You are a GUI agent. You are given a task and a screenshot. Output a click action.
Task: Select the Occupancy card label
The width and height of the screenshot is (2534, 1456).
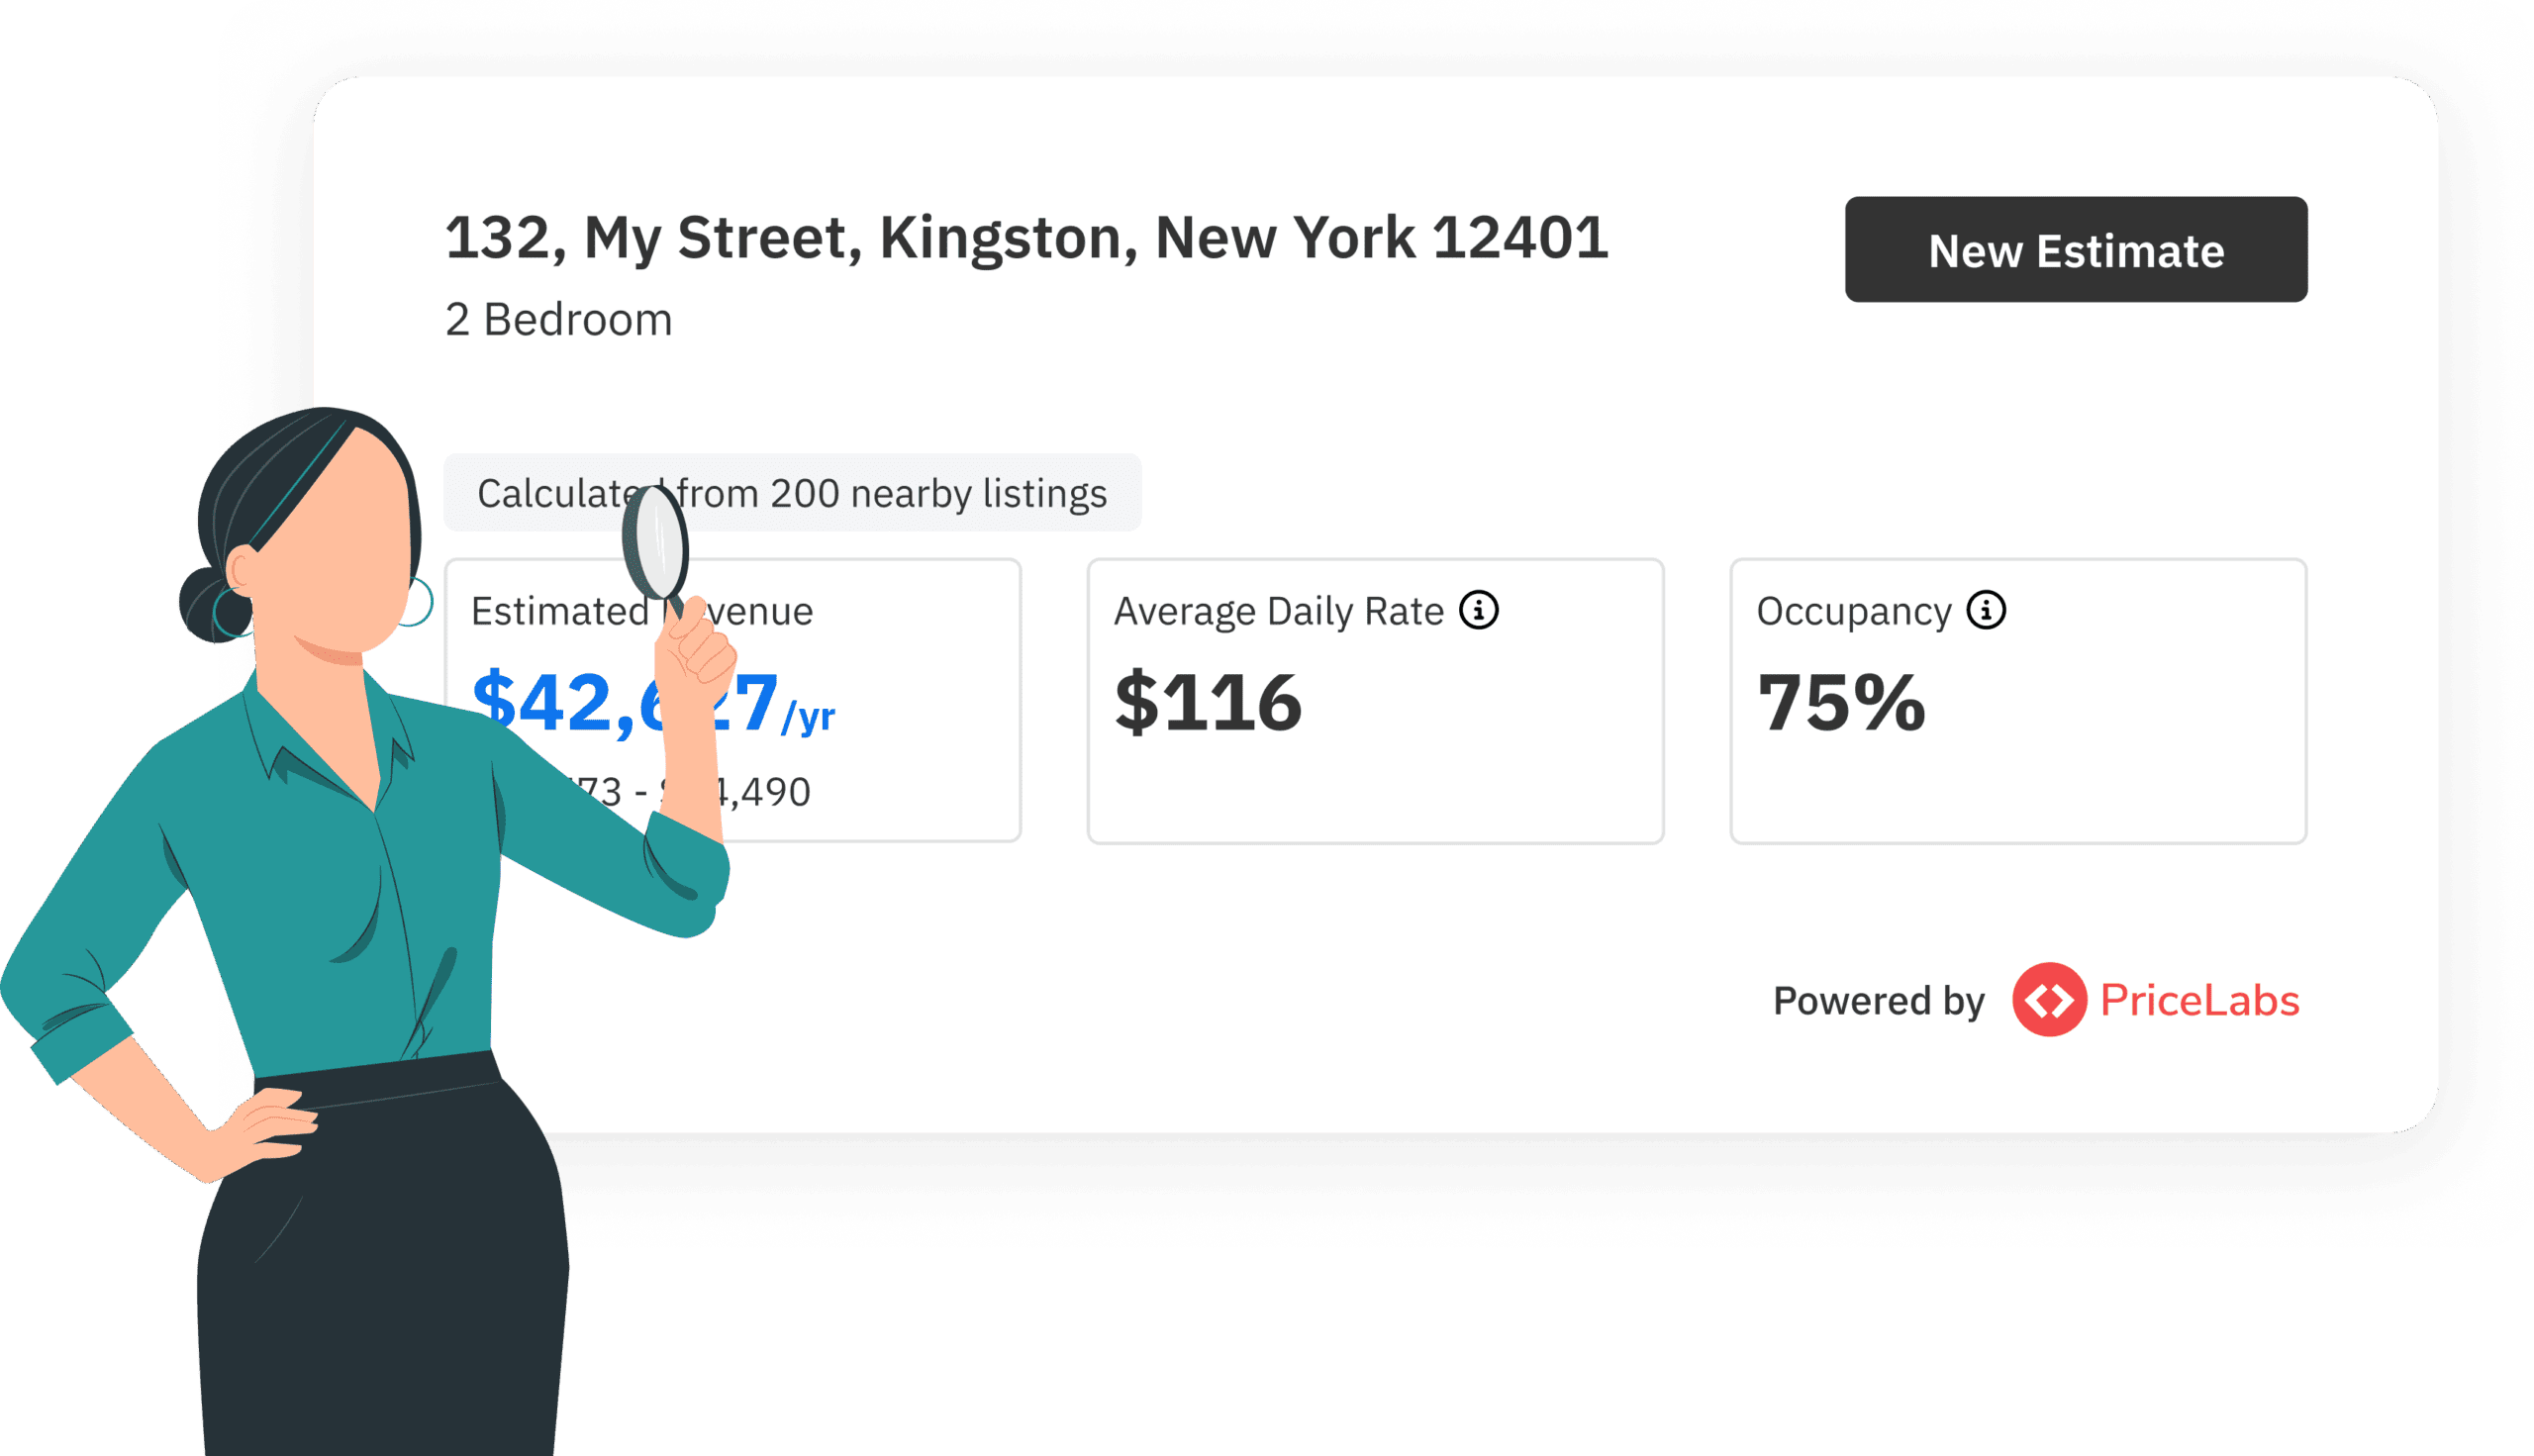pos(1853,611)
